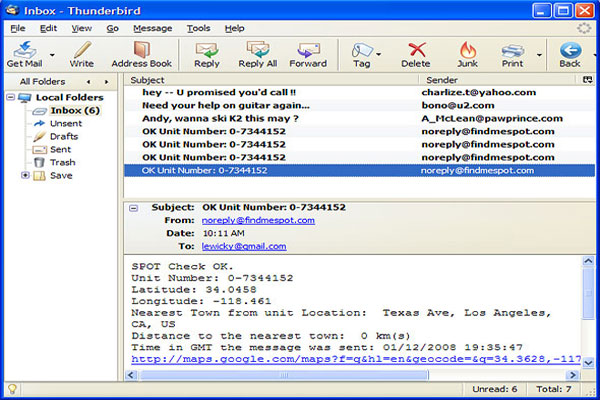Open the column picker icon
Image resolution: width=600 pixels, height=400 pixels.
[587, 80]
